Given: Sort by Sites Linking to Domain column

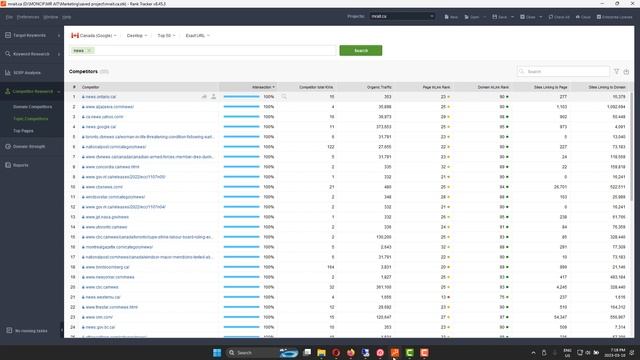Looking at the screenshot, I should 599,87.
